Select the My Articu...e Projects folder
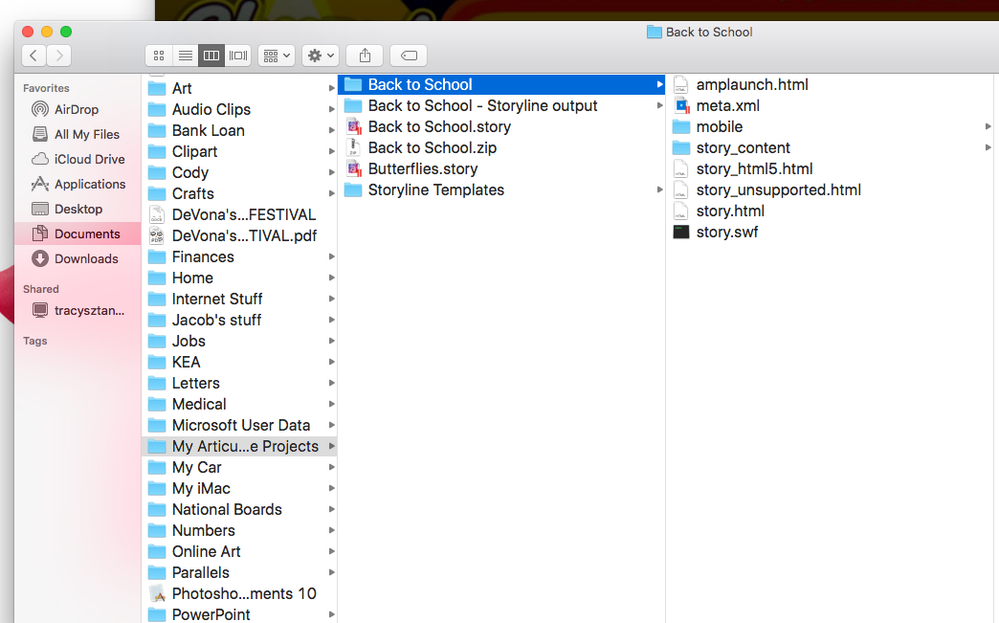The width and height of the screenshot is (999, 623). [x=241, y=445]
